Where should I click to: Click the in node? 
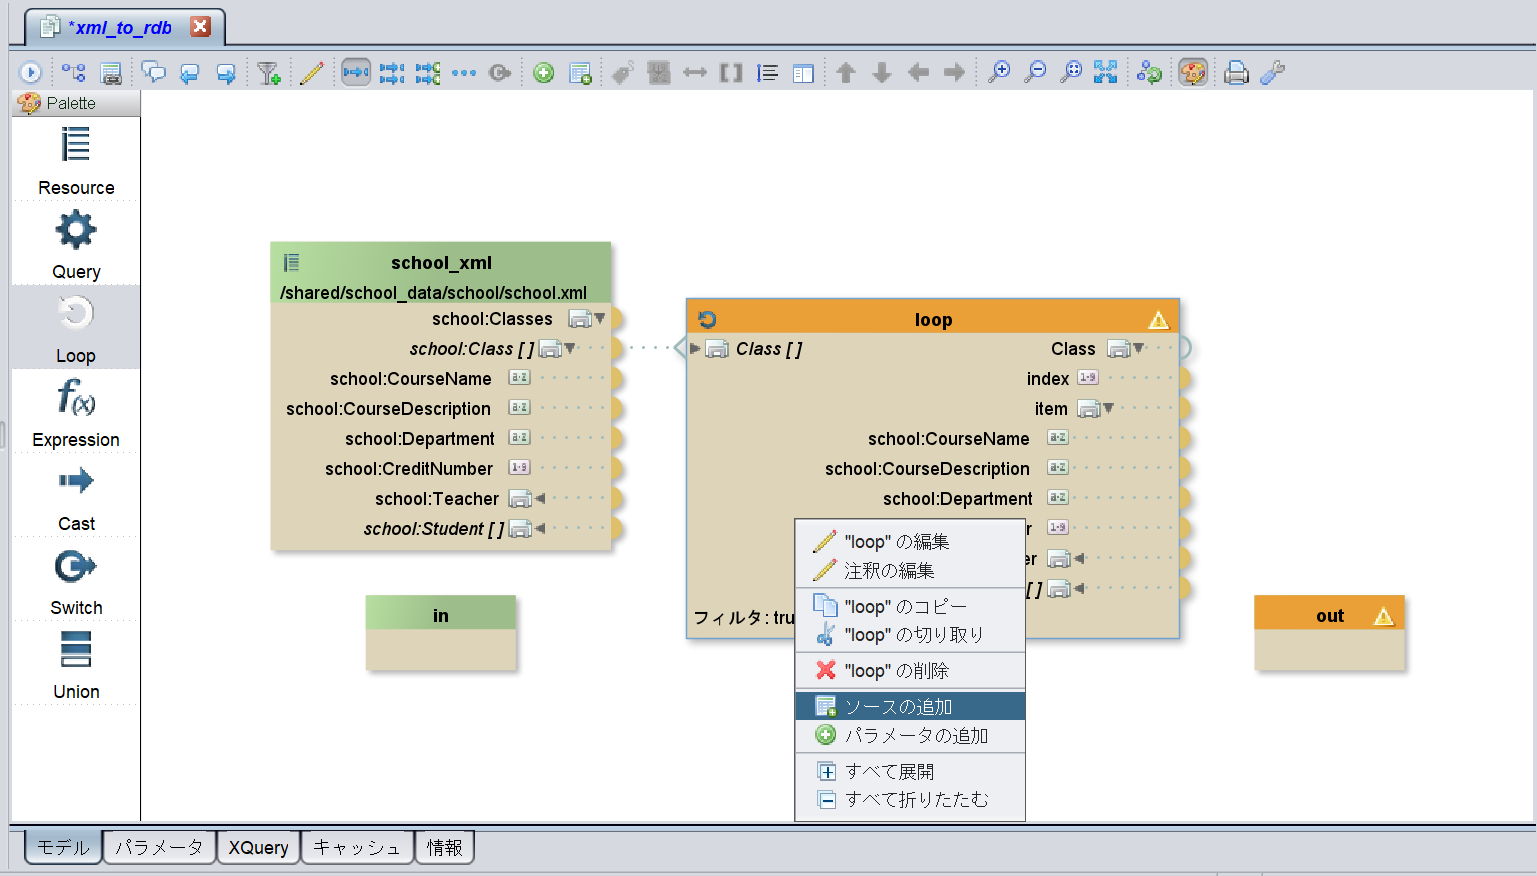441,632
